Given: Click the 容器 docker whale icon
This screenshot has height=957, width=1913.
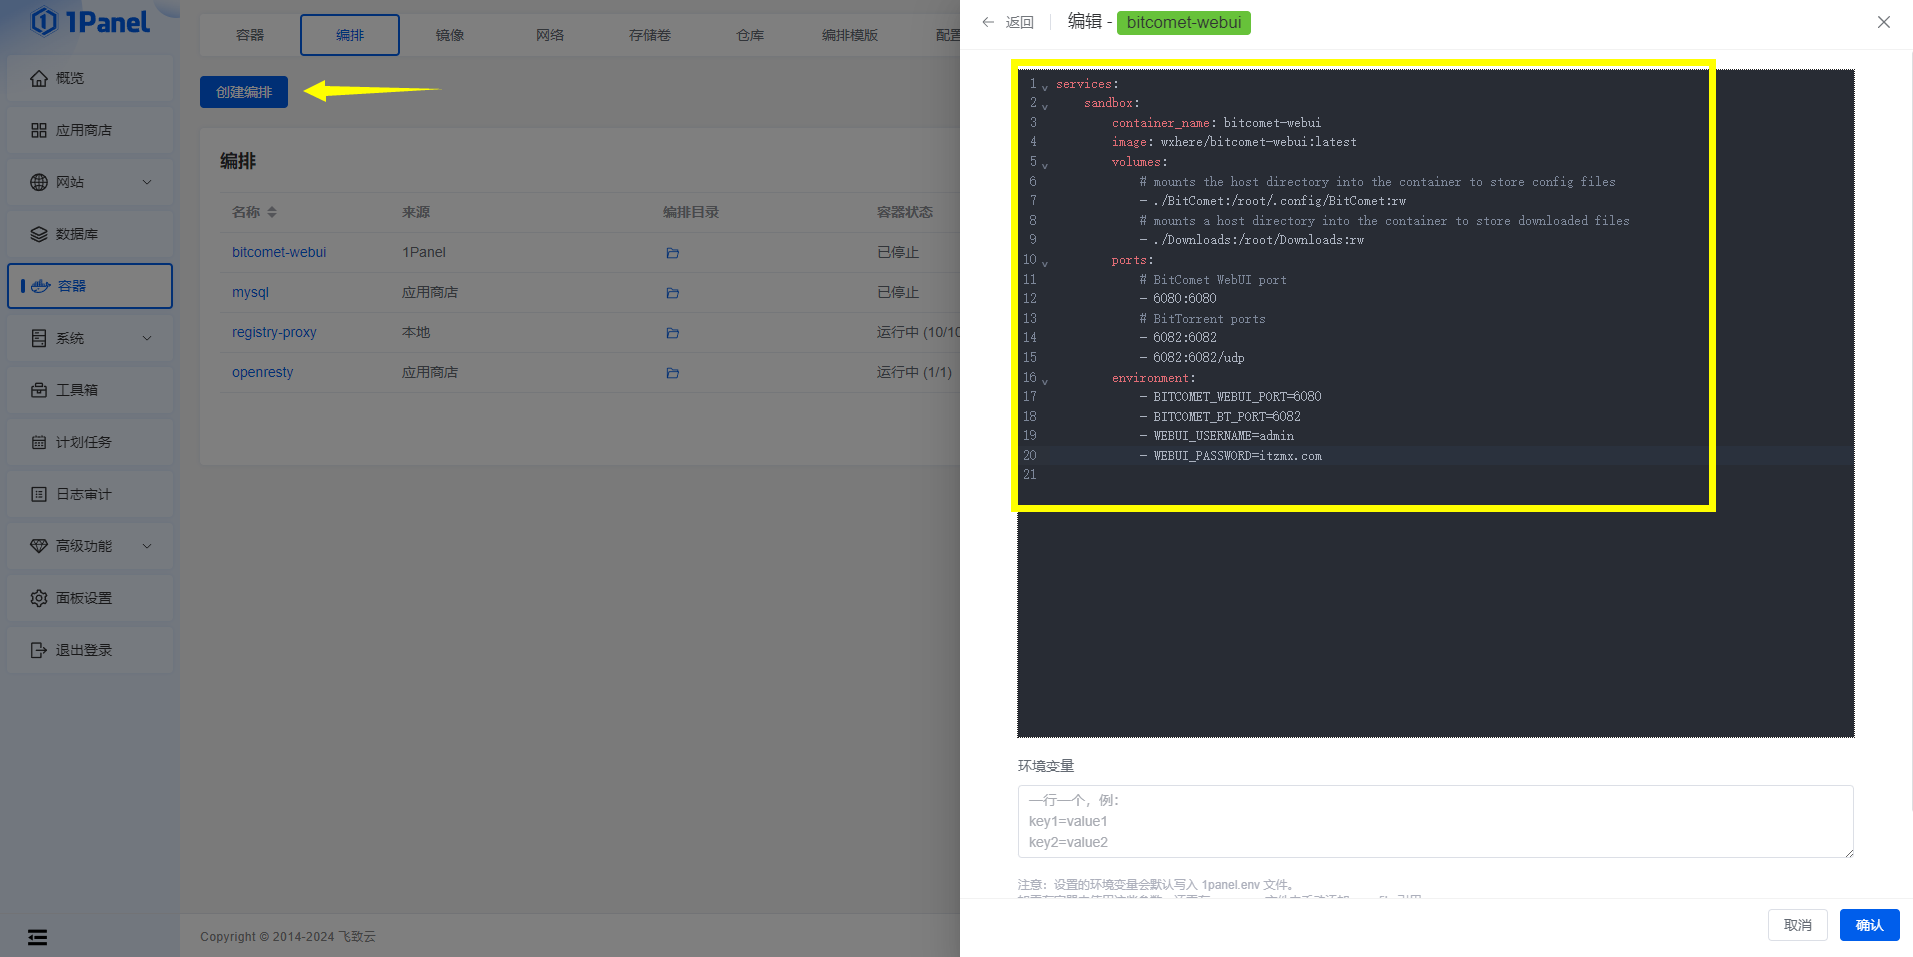Looking at the screenshot, I should (41, 286).
